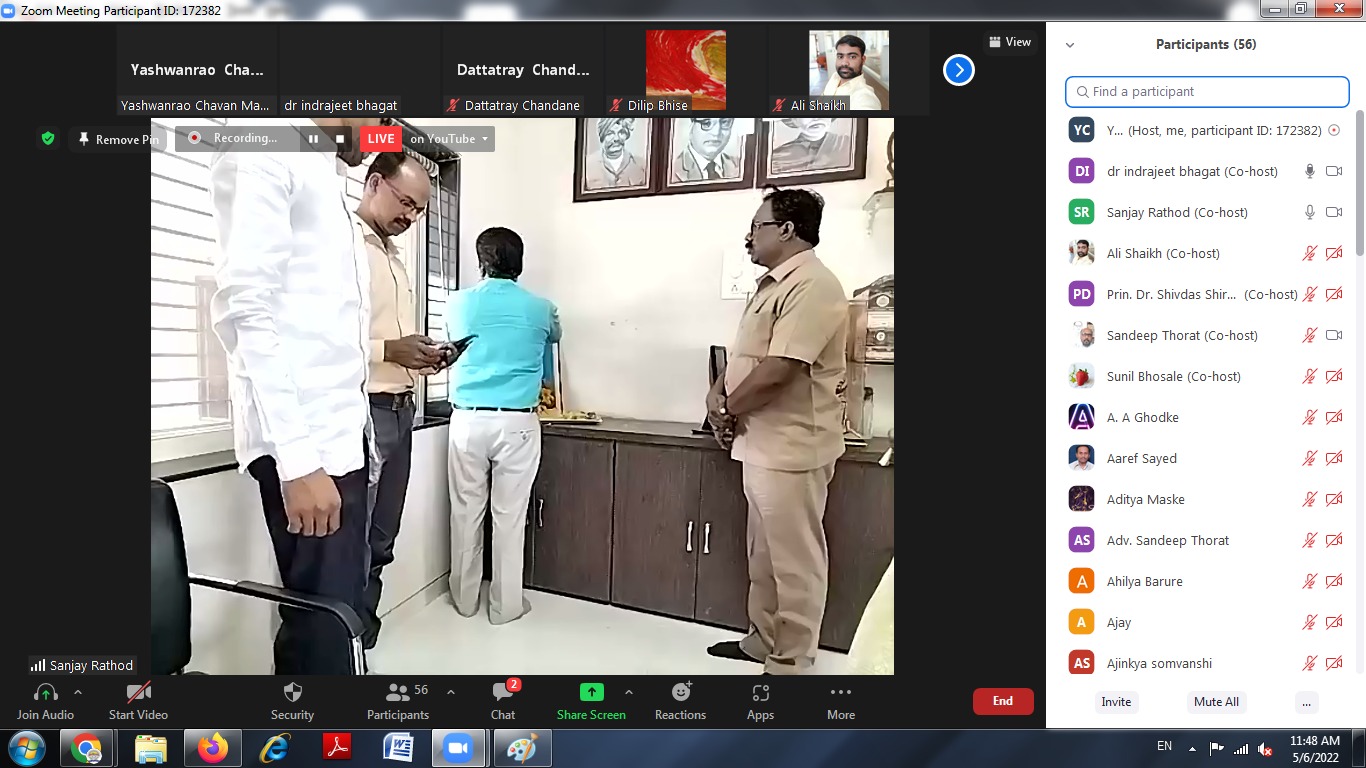1366x768 pixels.
Task: End the meeting with End button
Action: pyautogui.click(x=1003, y=701)
